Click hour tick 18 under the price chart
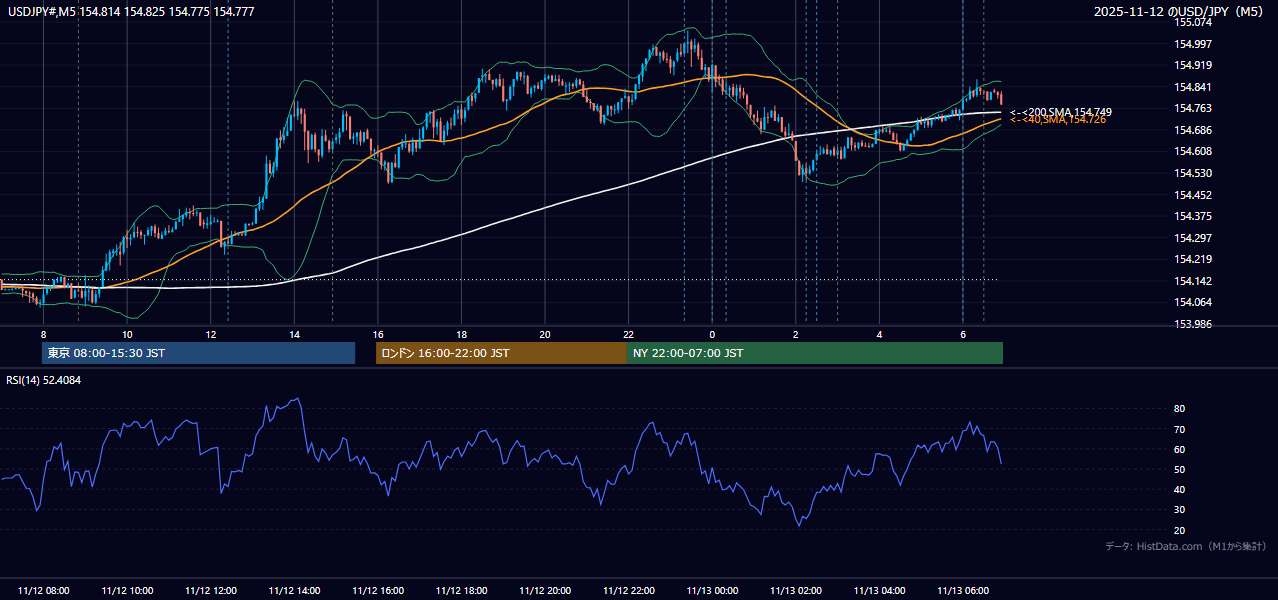This screenshot has height=600, width=1278. click(x=461, y=334)
